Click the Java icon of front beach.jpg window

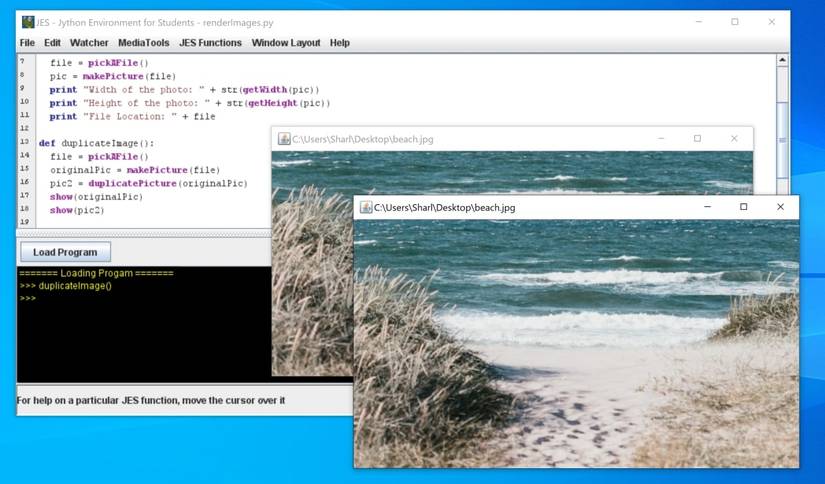[366, 207]
